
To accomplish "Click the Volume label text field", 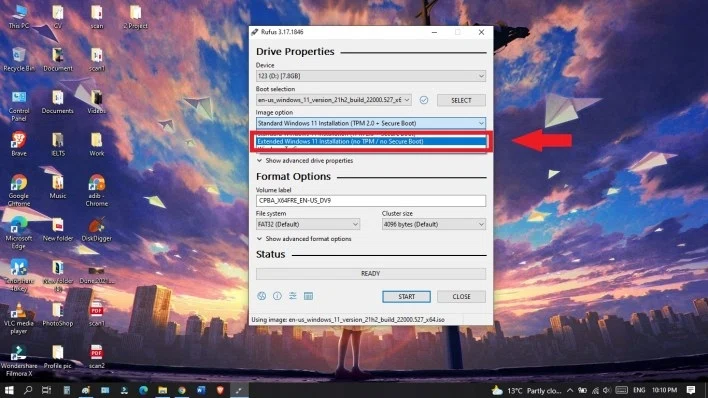I will pyautogui.click(x=371, y=201).
